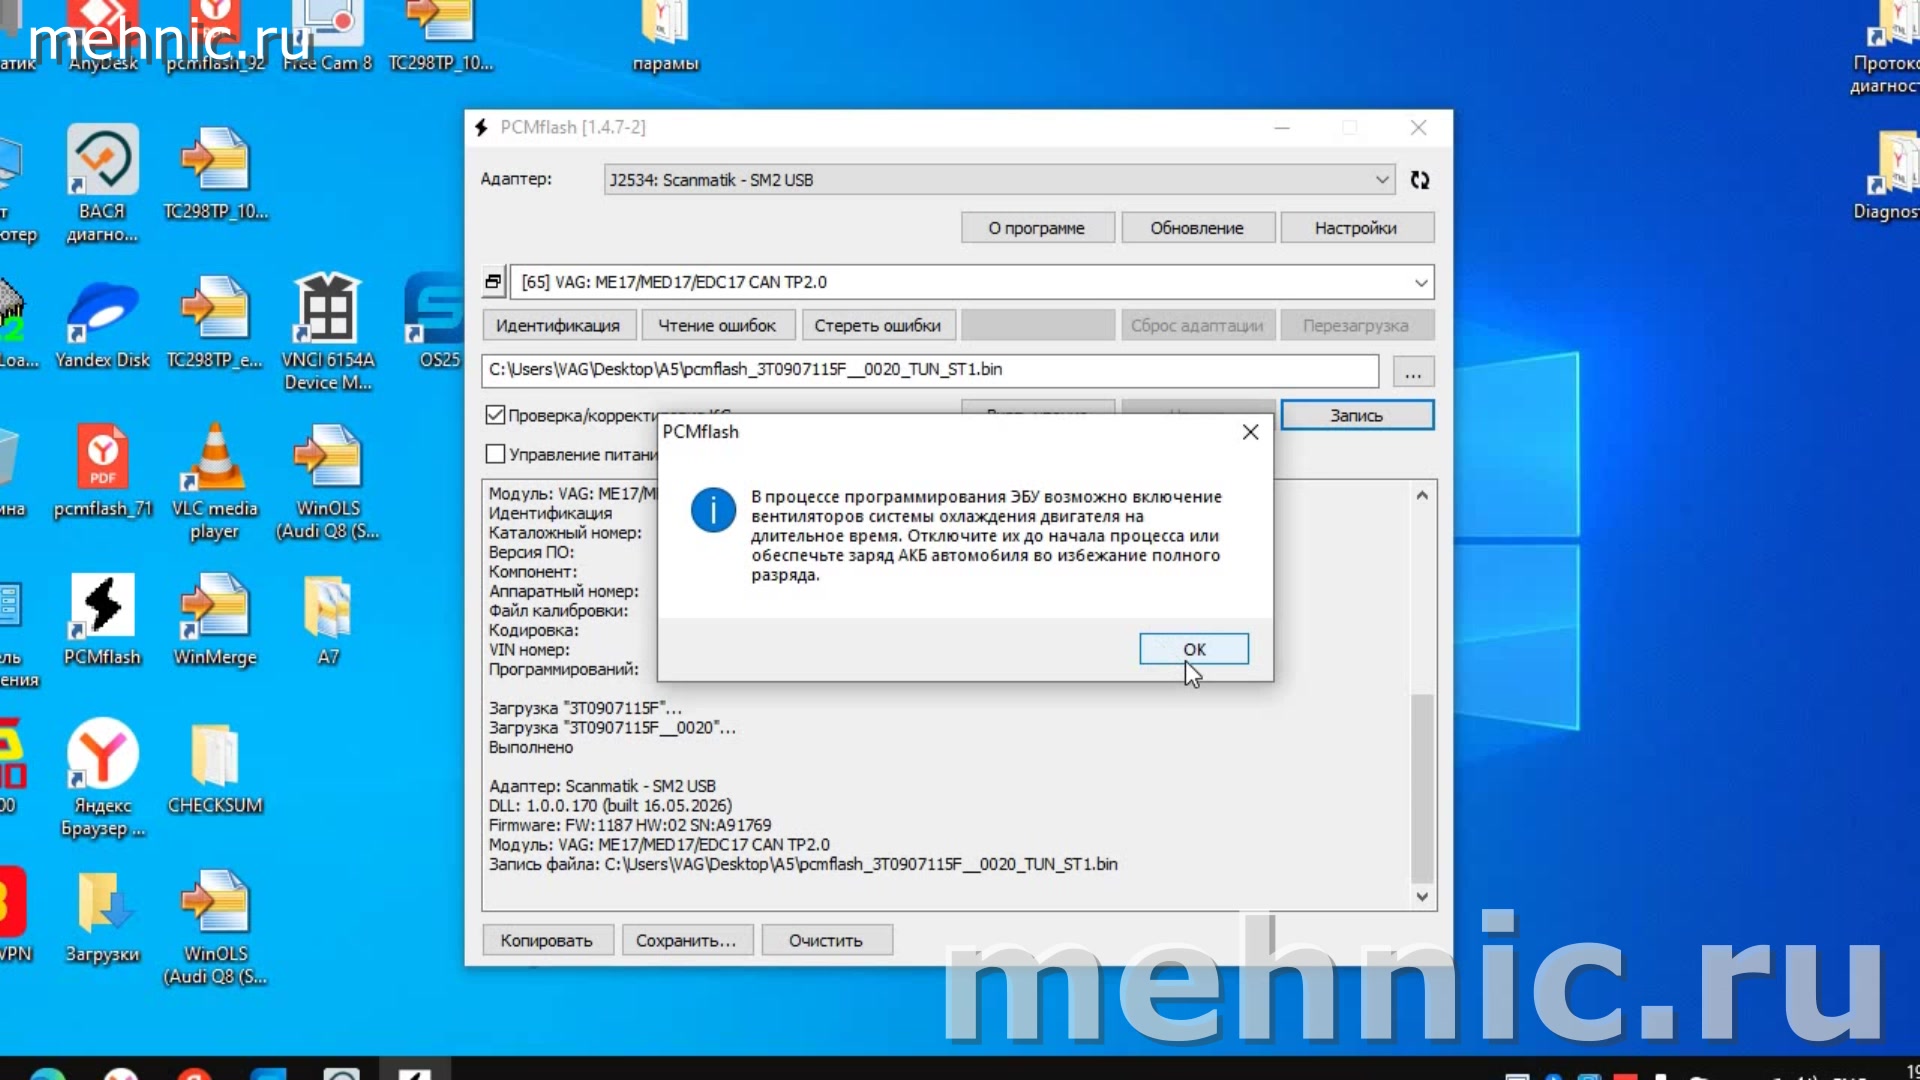1920x1080 pixels.
Task: Click the log scrollbar up arrow
Action: click(x=1422, y=495)
